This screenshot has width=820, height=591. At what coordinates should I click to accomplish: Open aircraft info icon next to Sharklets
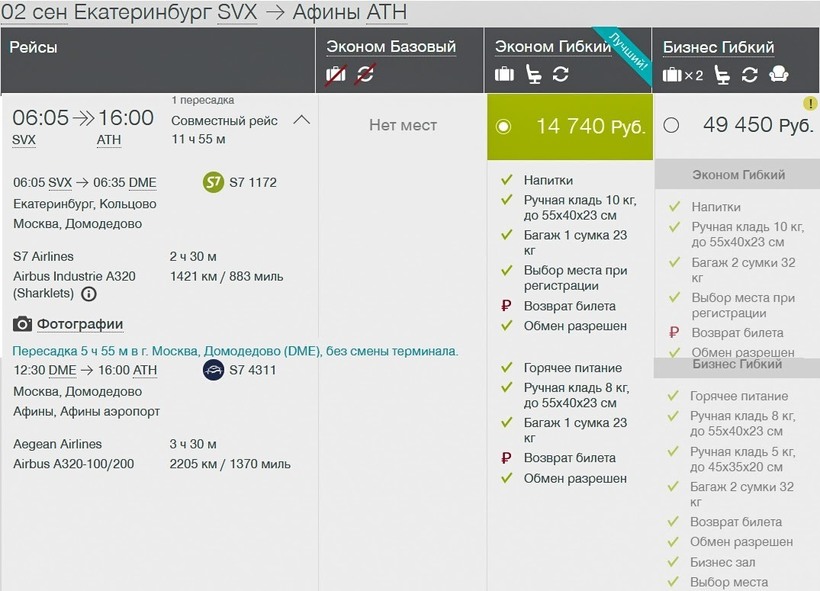tap(89, 294)
